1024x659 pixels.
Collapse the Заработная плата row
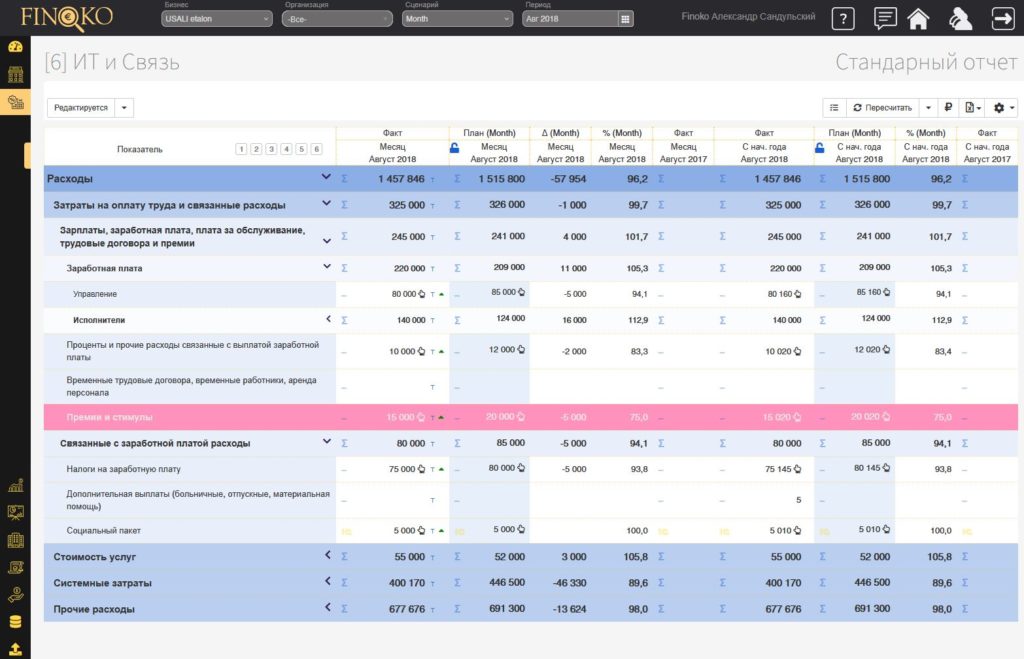tap(326, 267)
